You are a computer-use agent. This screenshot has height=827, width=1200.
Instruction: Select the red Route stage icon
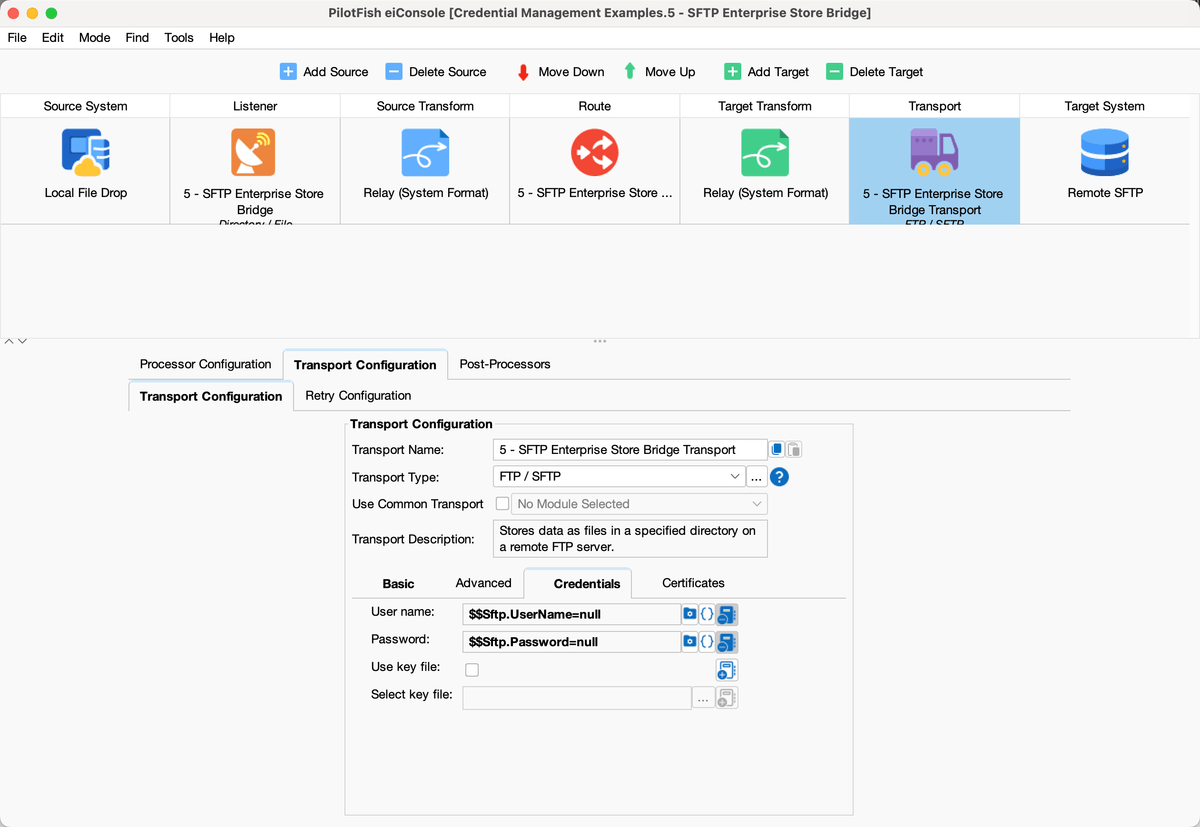pyautogui.click(x=595, y=153)
